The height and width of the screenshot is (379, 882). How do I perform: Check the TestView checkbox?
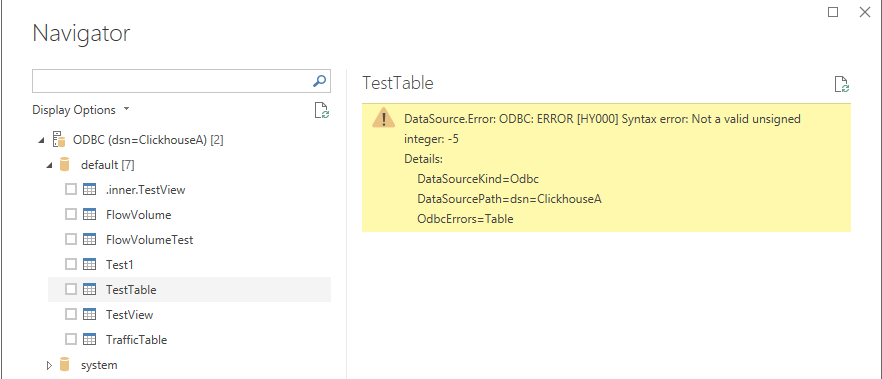point(71,314)
